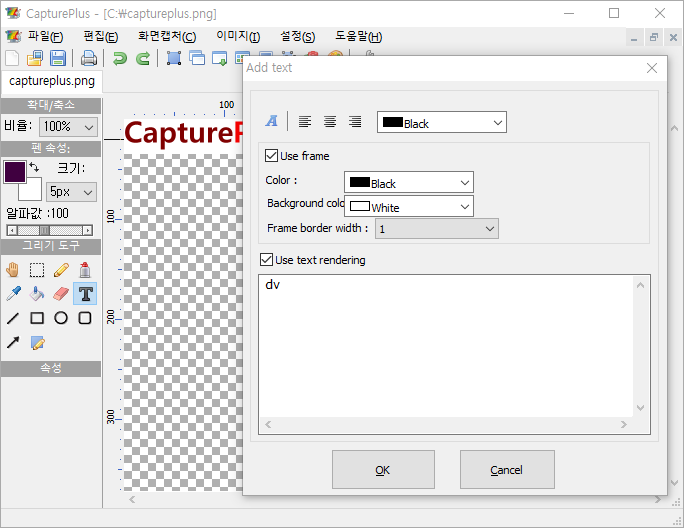Click the dark purple foreground color swatch
Viewport: 684px width, 528px height.
15,171
